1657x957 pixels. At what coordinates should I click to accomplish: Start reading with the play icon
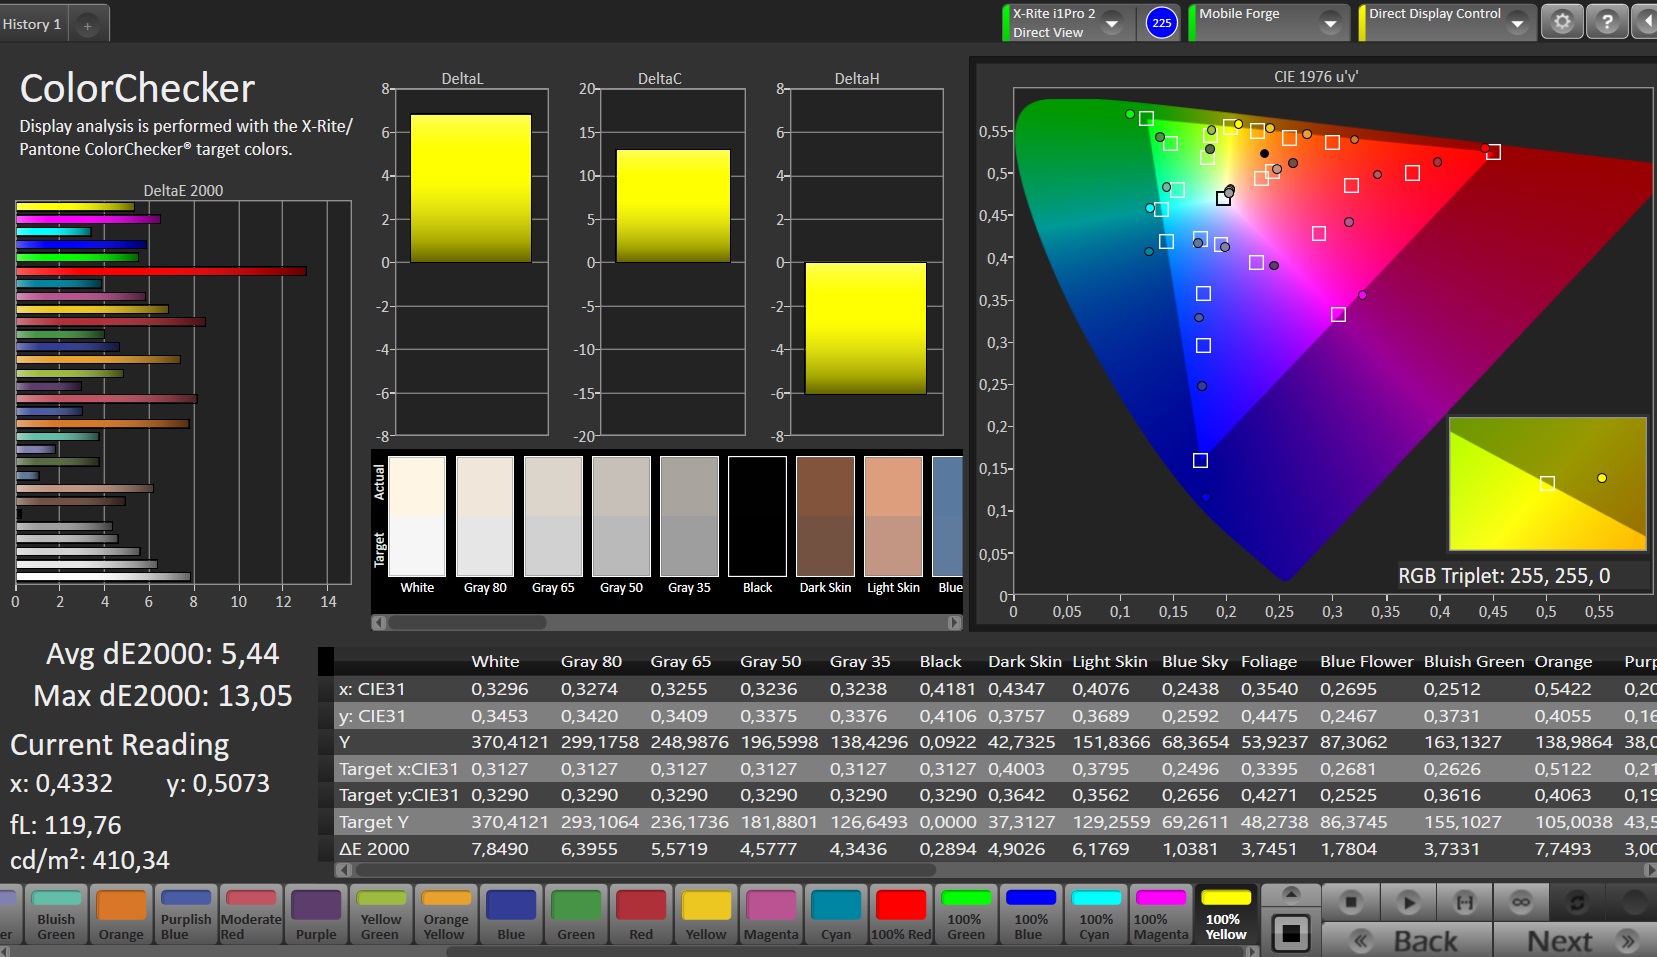click(x=1408, y=902)
